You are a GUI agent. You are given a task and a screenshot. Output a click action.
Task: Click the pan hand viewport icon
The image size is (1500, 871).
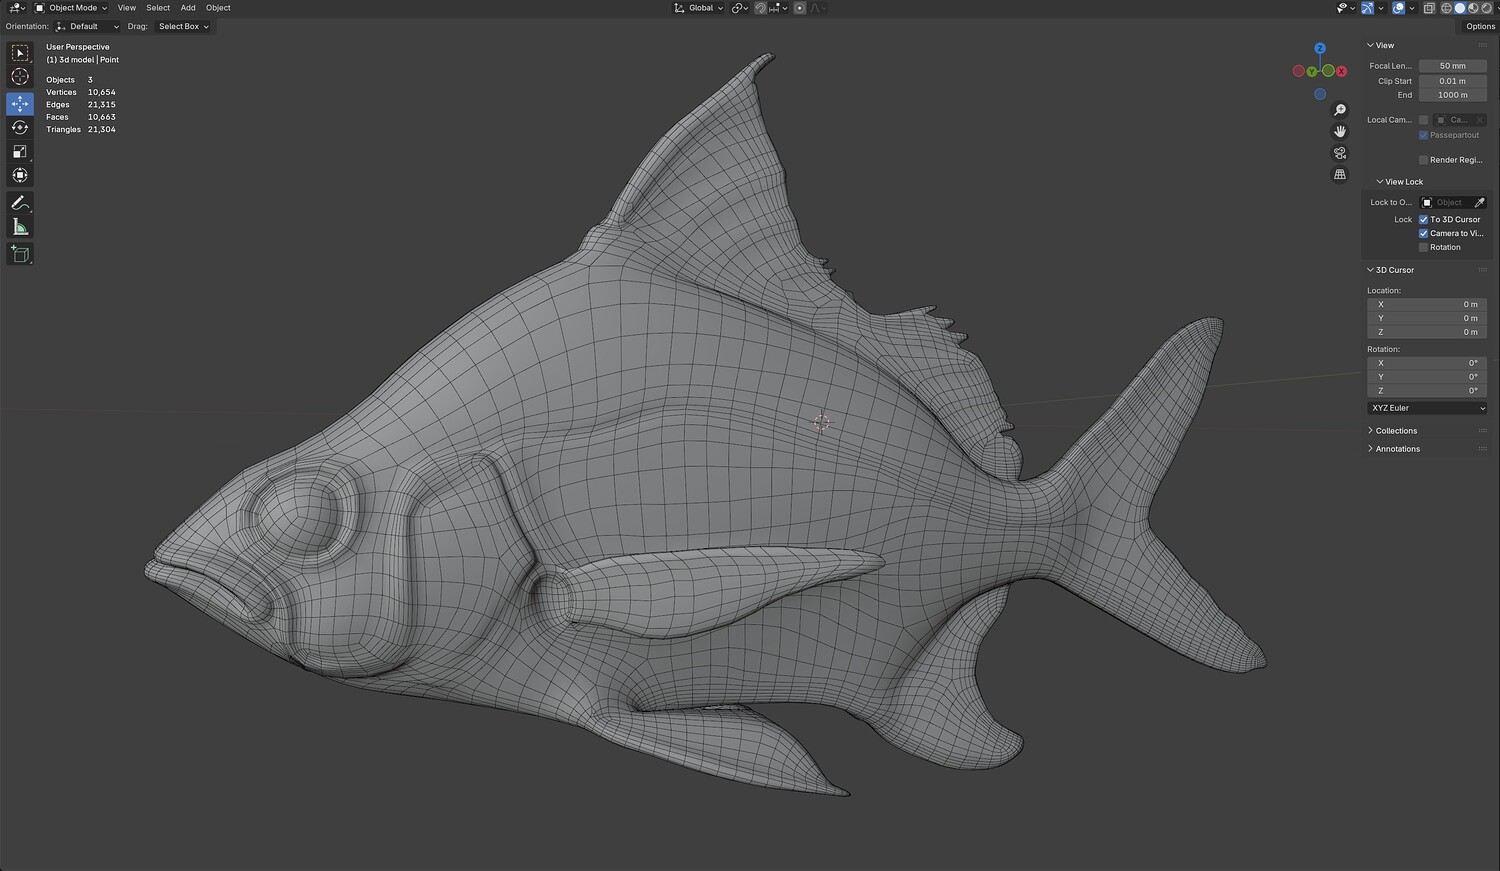pyautogui.click(x=1340, y=131)
